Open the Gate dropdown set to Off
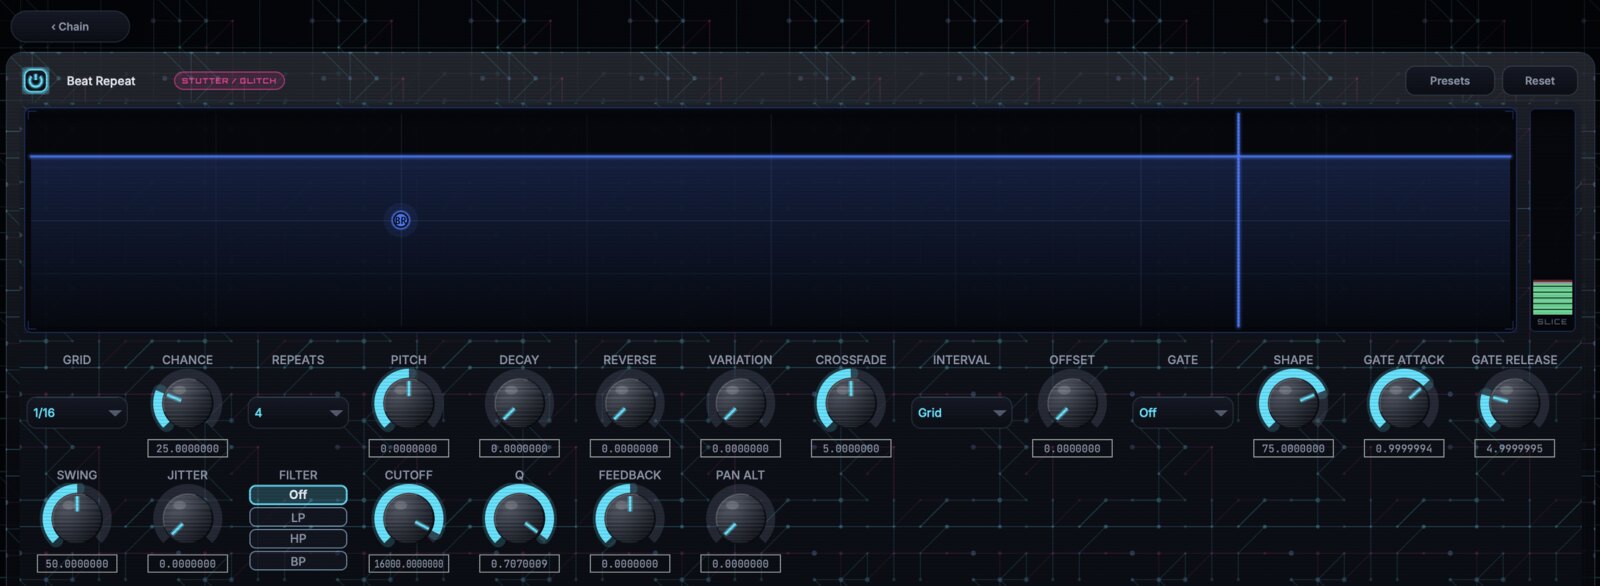 click(x=1182, y=413)
